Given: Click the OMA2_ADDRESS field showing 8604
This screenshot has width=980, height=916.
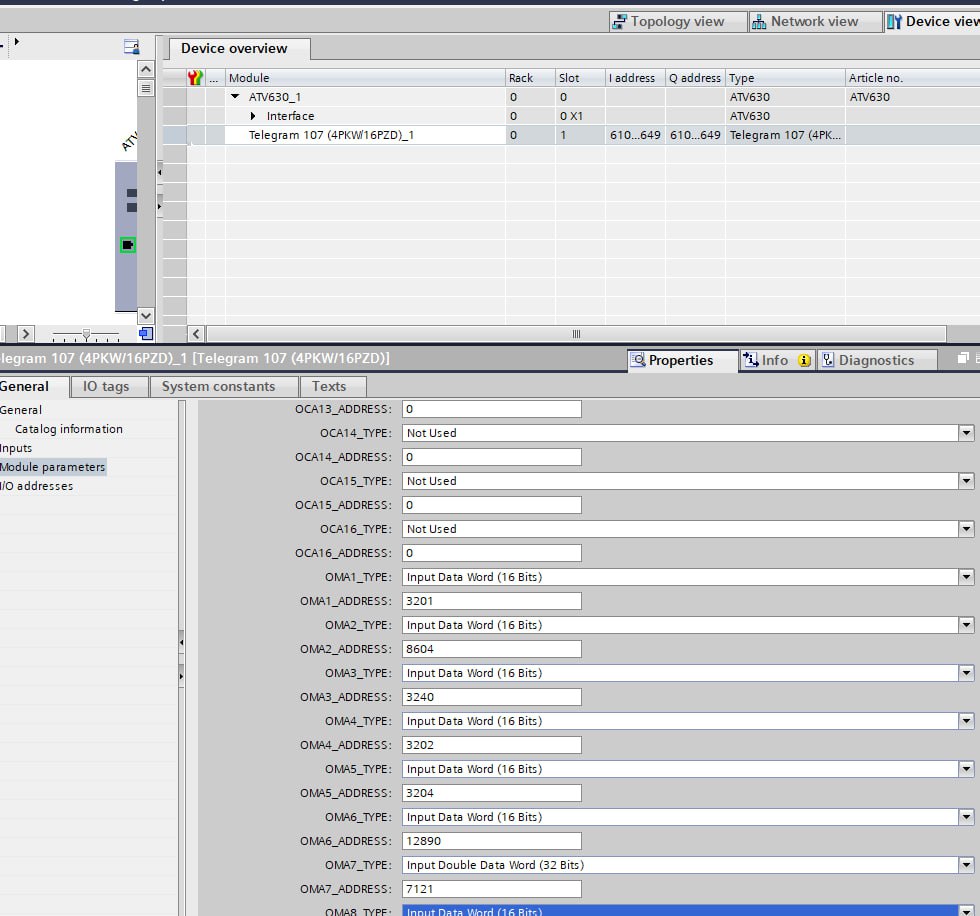Looking at the screenshot, I should pos(492,649).
